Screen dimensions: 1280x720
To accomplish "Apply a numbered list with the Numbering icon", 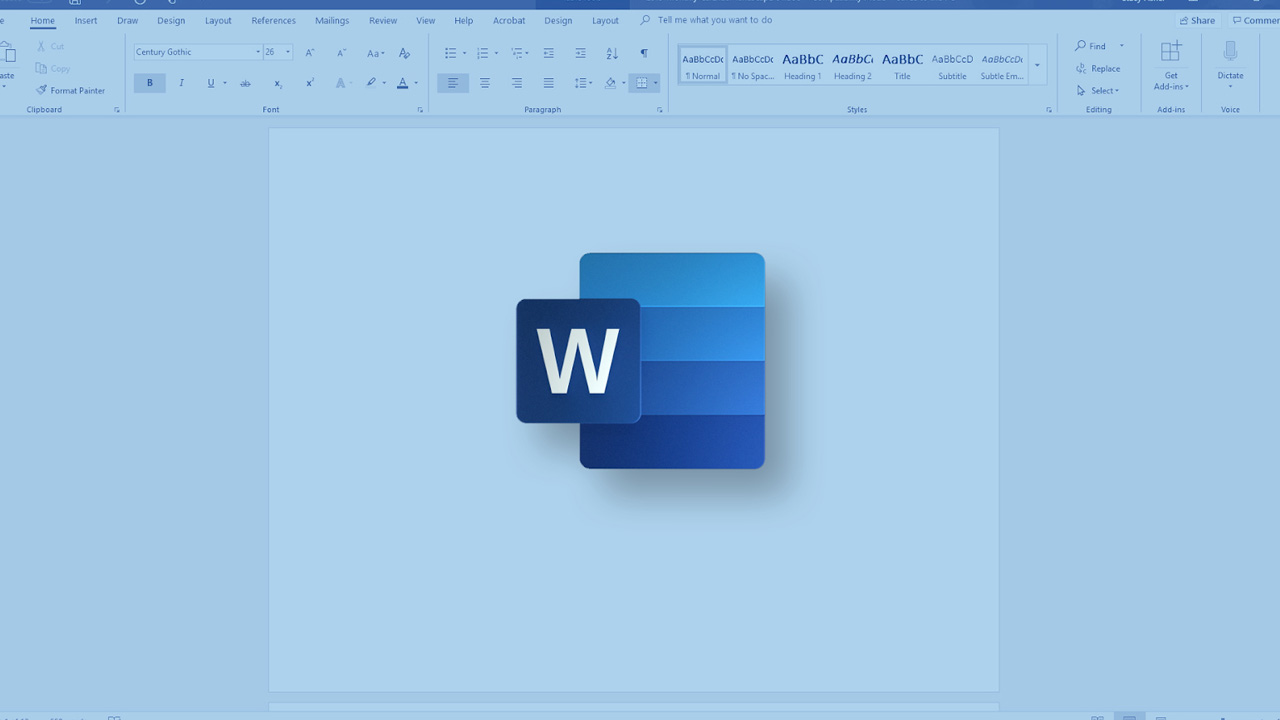I will [x=482, y=52].
